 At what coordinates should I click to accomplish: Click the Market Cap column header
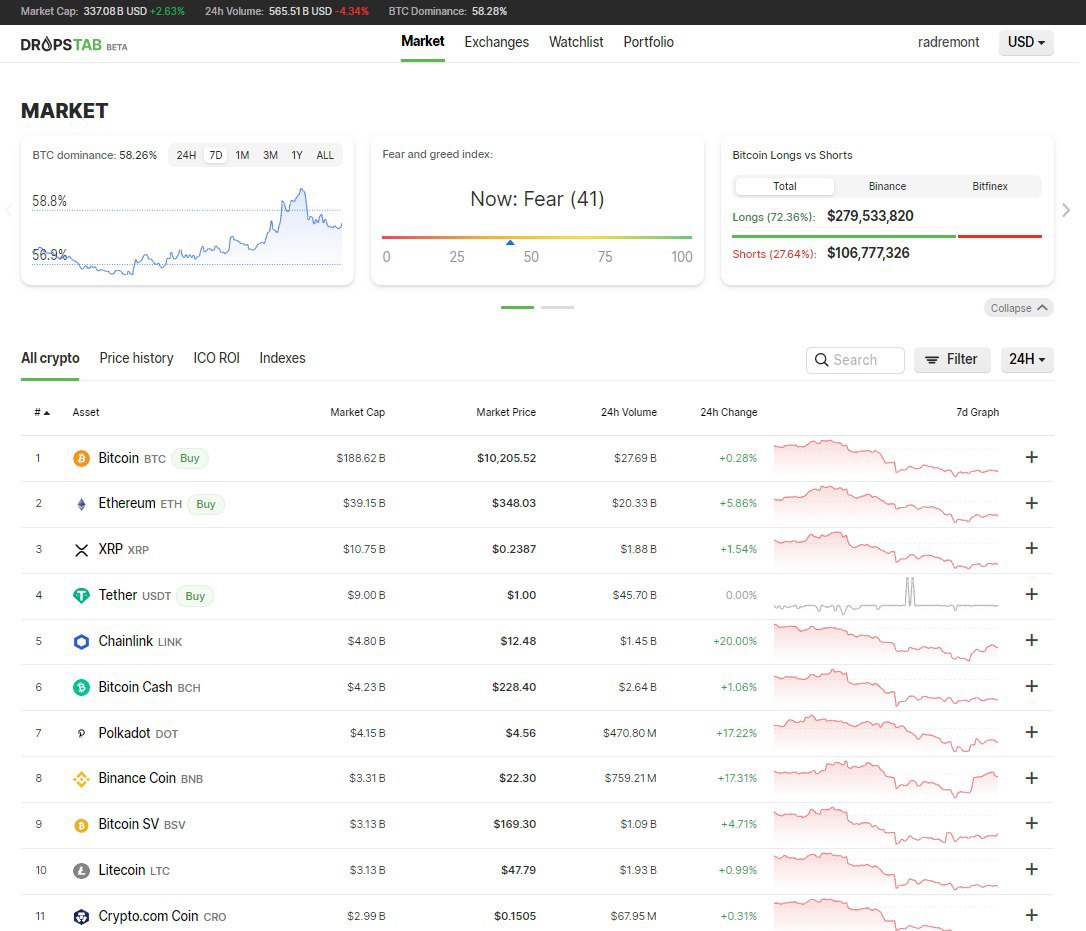pyautogui.click(x=357, y=412)
